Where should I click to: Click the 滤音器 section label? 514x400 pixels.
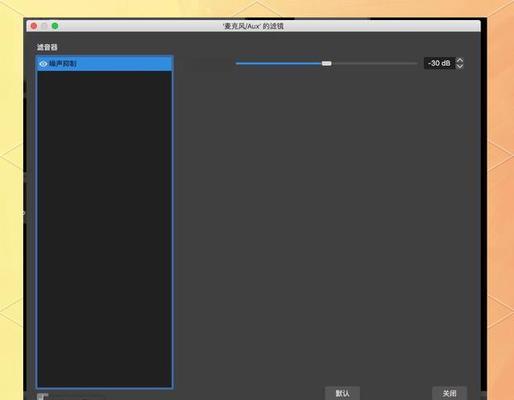click(x=47, y=47)
